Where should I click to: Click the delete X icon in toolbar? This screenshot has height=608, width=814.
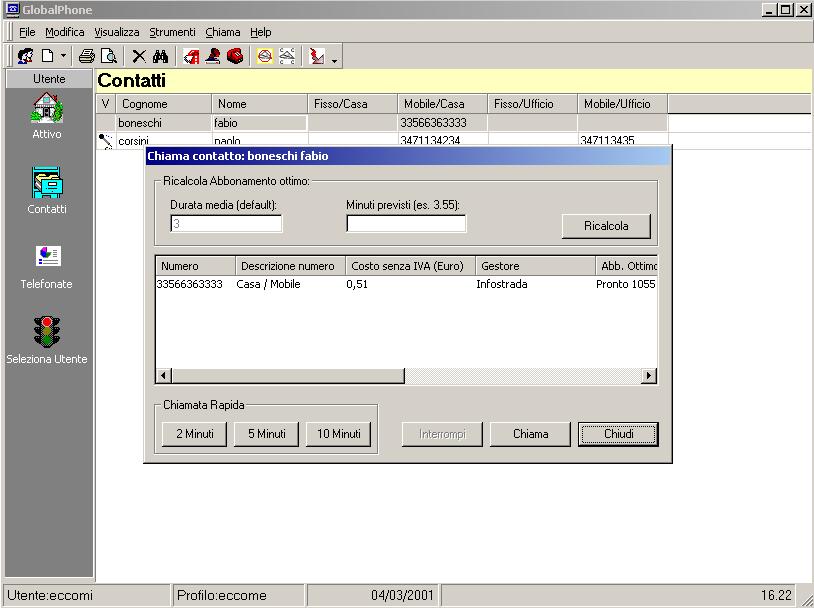(139, 56)
